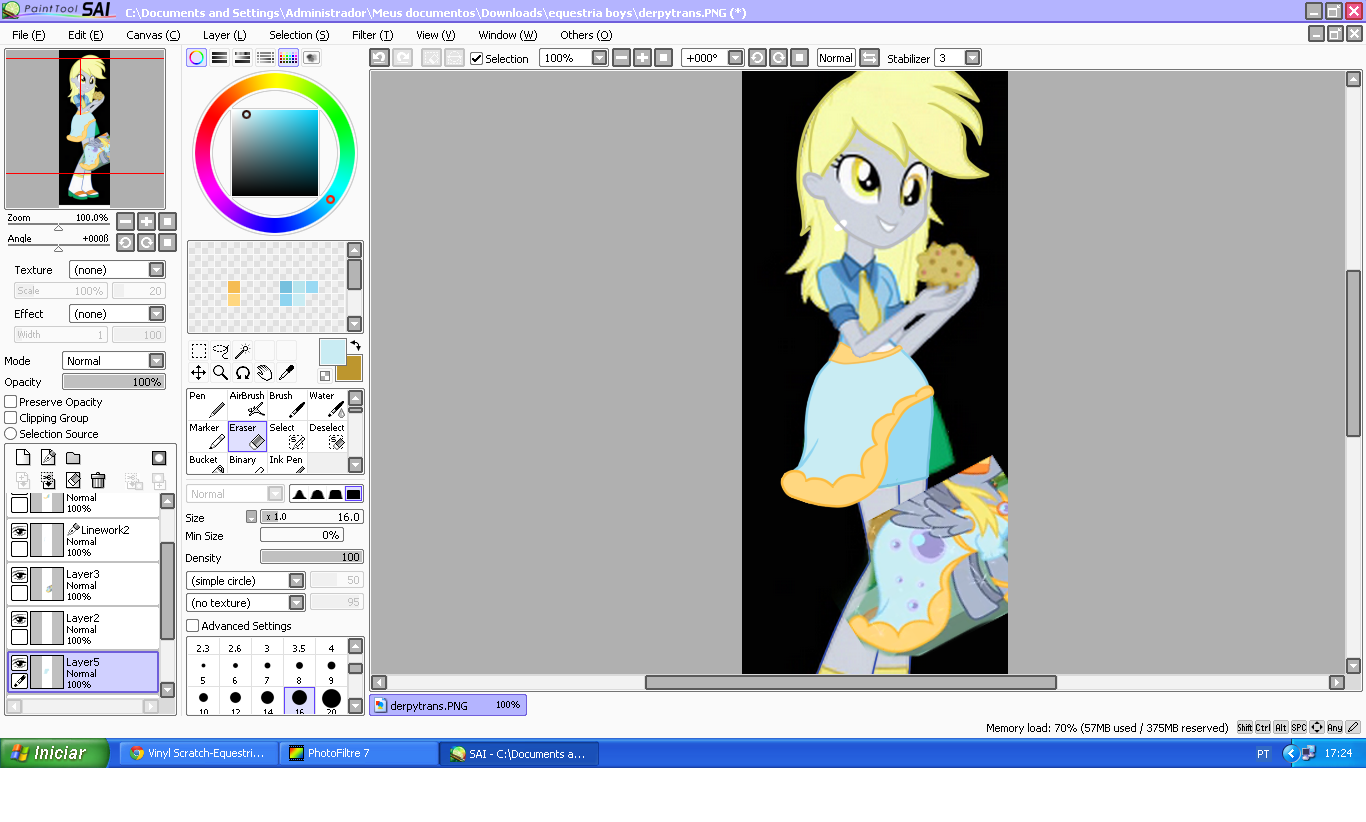Pick the rectangular selection tool

point(199,351)
